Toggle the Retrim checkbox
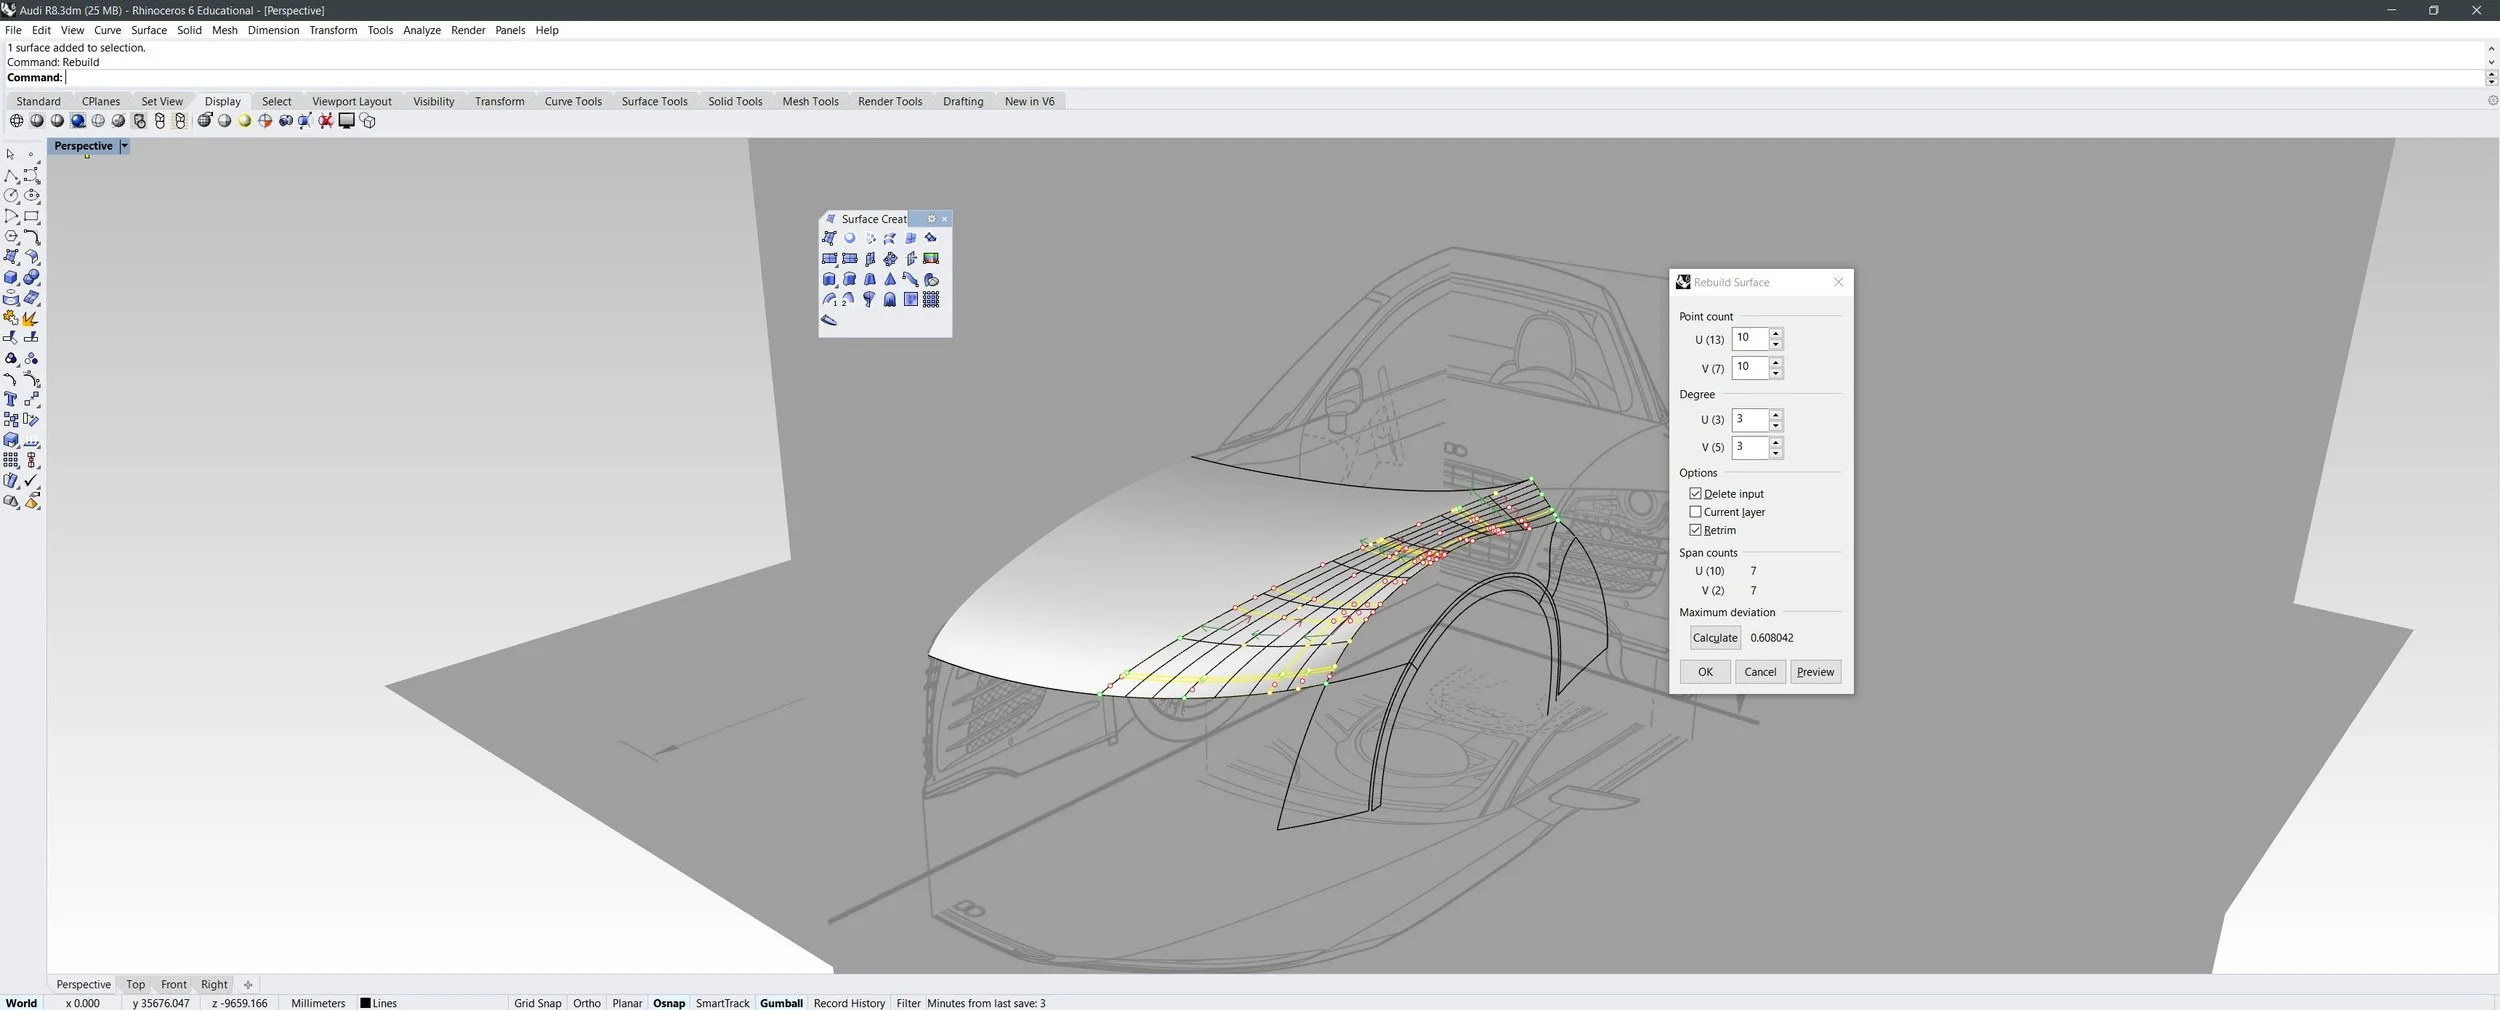This screenshot has width=2500, height=1010. (1695, 530)
